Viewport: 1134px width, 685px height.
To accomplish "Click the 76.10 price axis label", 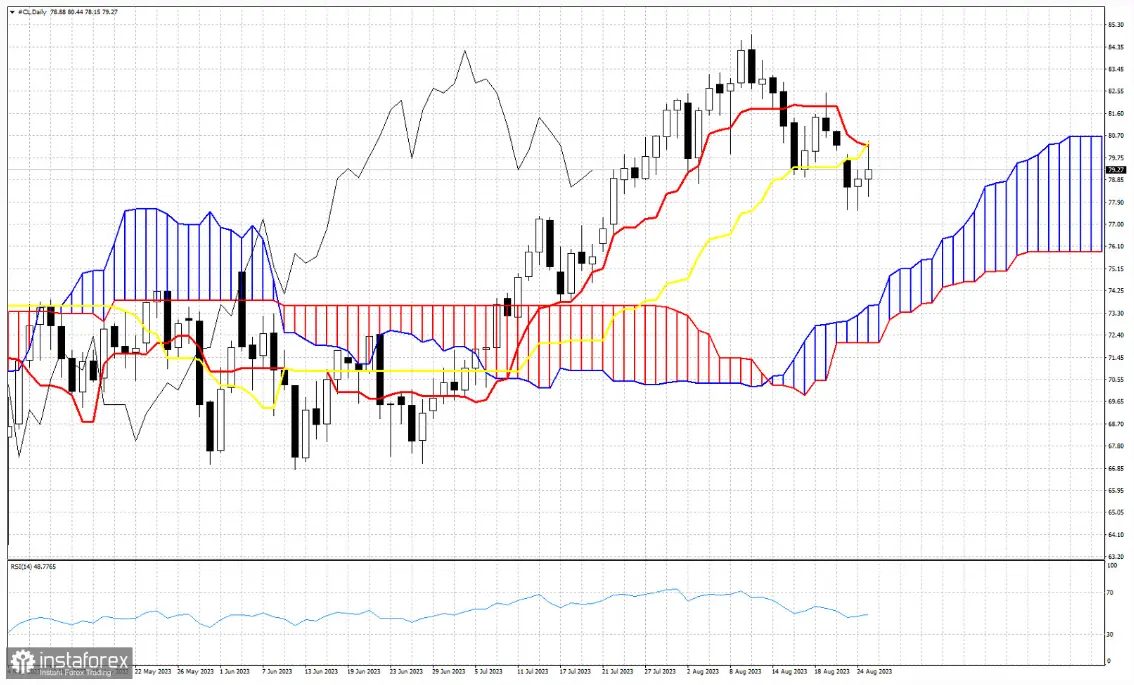I will (1117, 246).
